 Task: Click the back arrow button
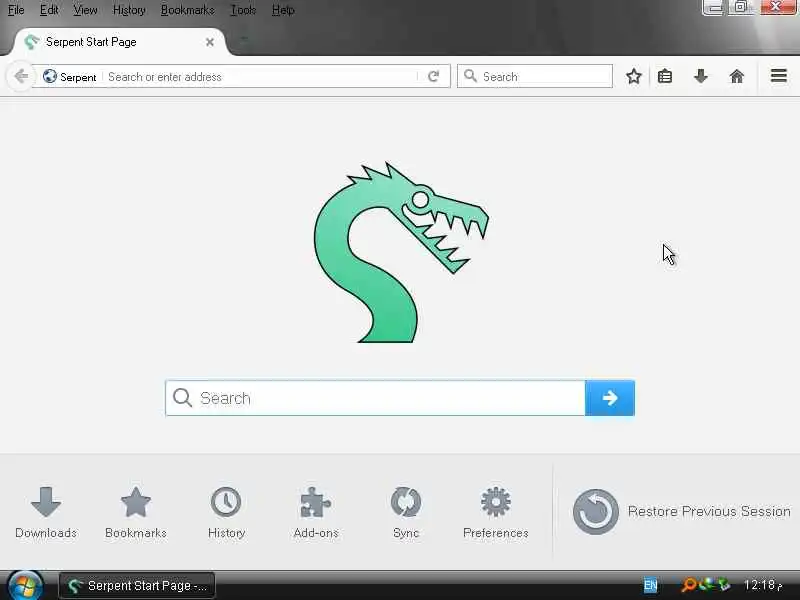pos(21,77)
